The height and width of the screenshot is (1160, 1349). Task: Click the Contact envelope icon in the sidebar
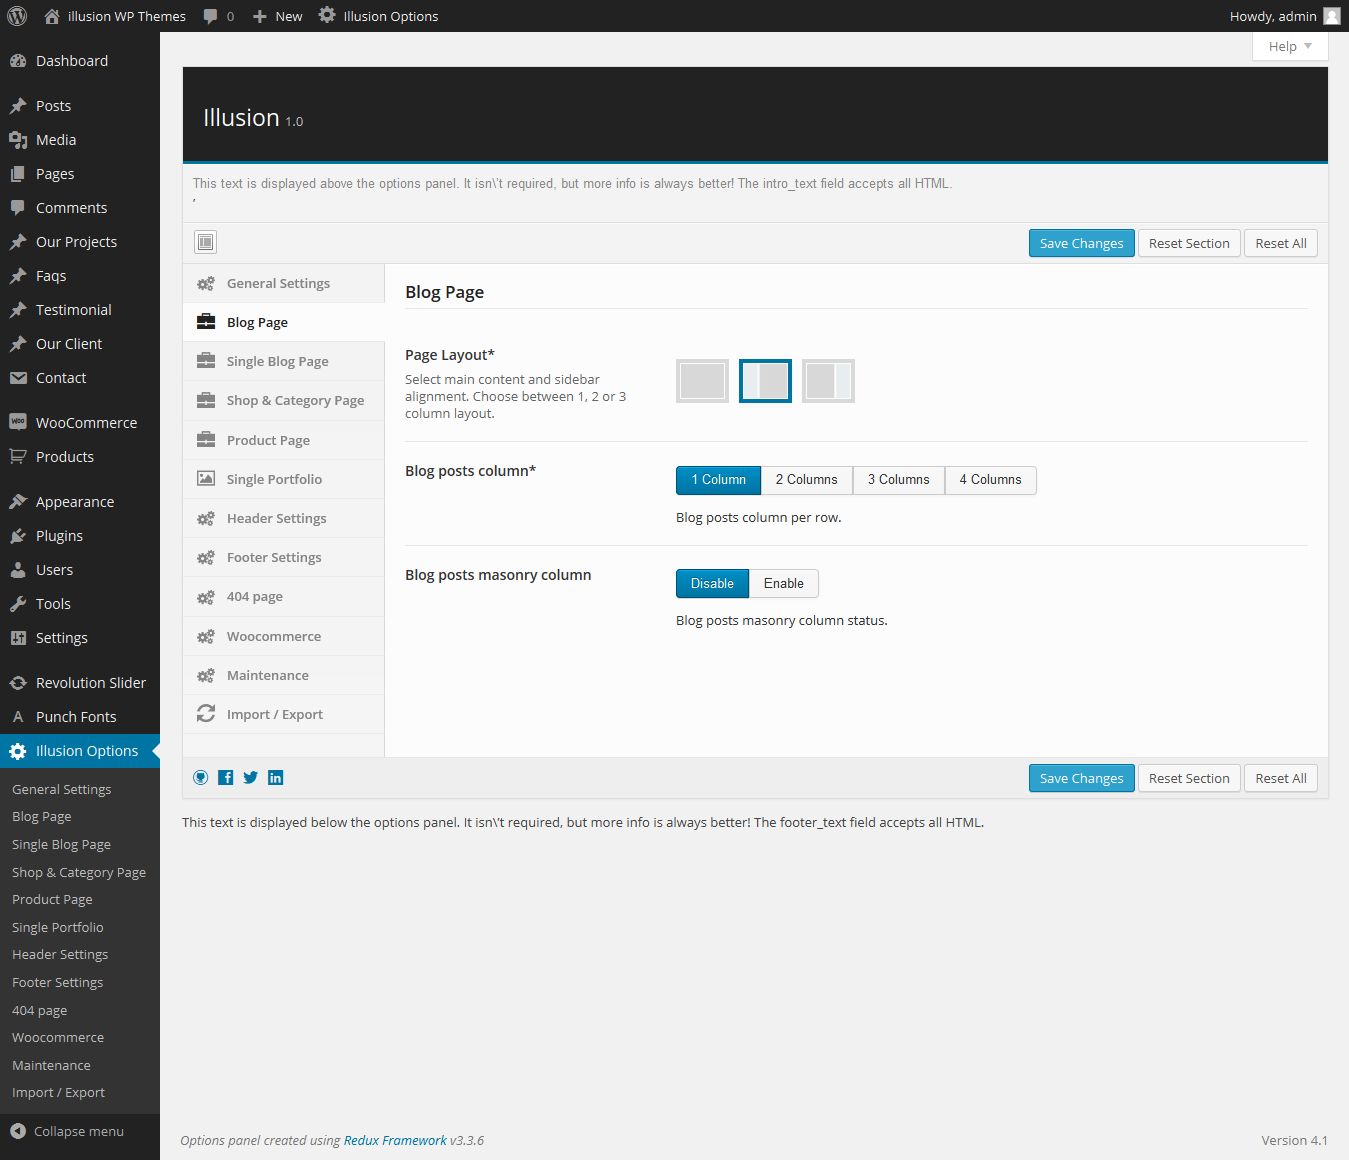[17, 378]
